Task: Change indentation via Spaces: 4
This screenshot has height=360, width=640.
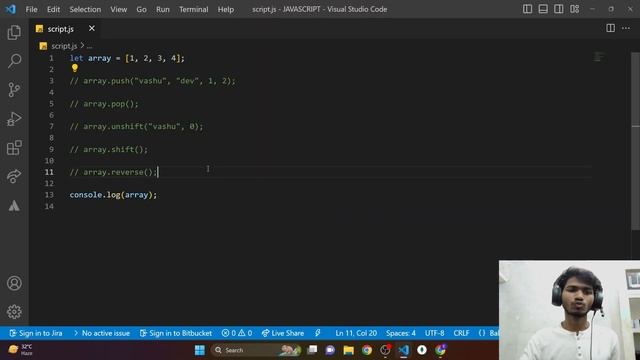Action: tap(401, 333)
